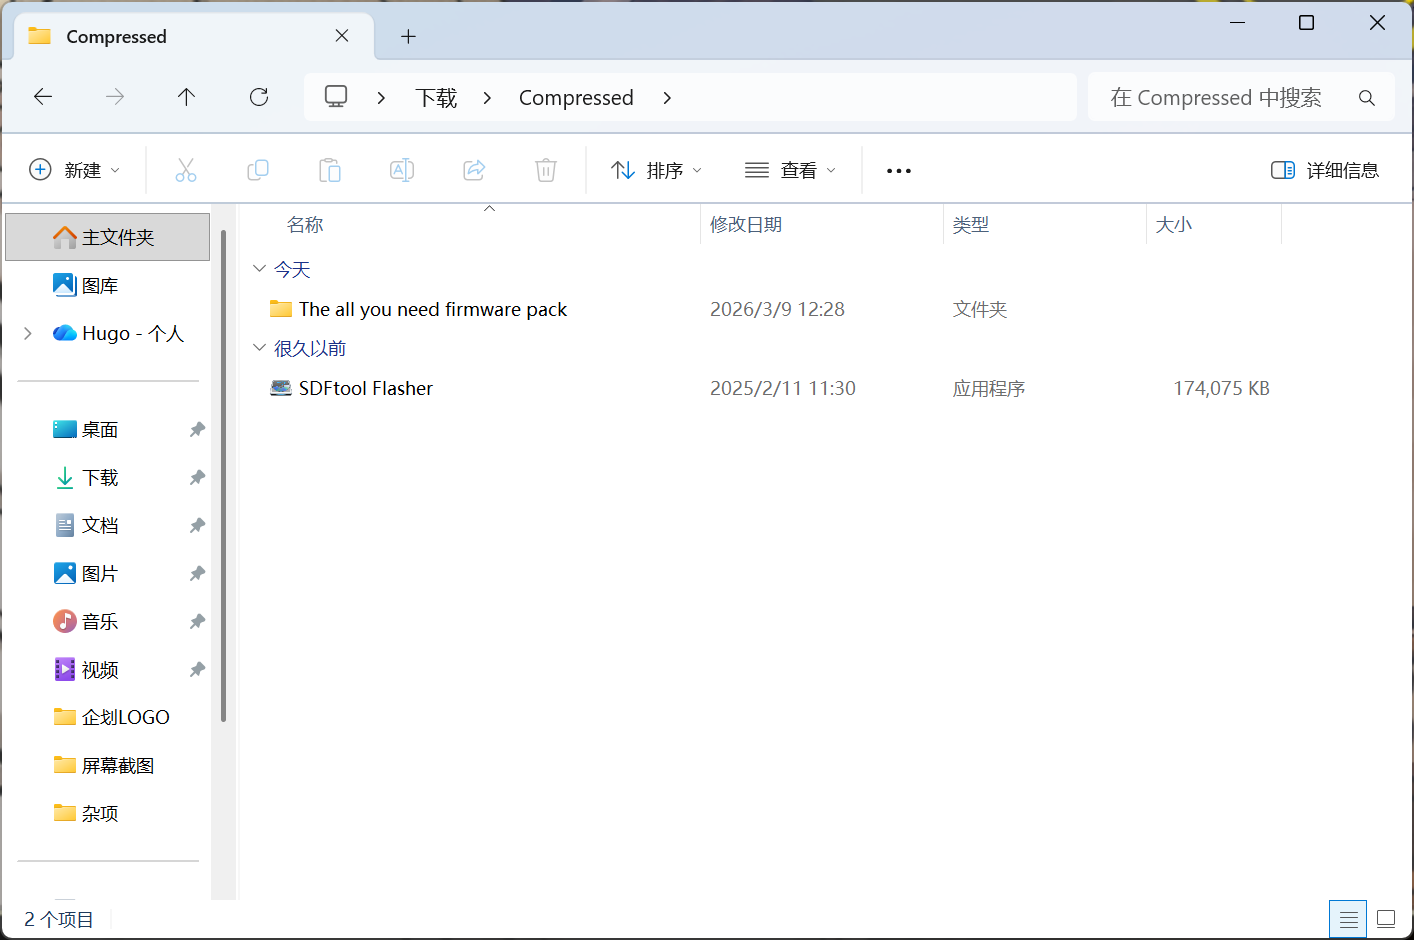Click the 在 Compressed 中搜索 search box
This screenshot has width=1414, height=940.
pyautogui.click(x=1241, y=97)
